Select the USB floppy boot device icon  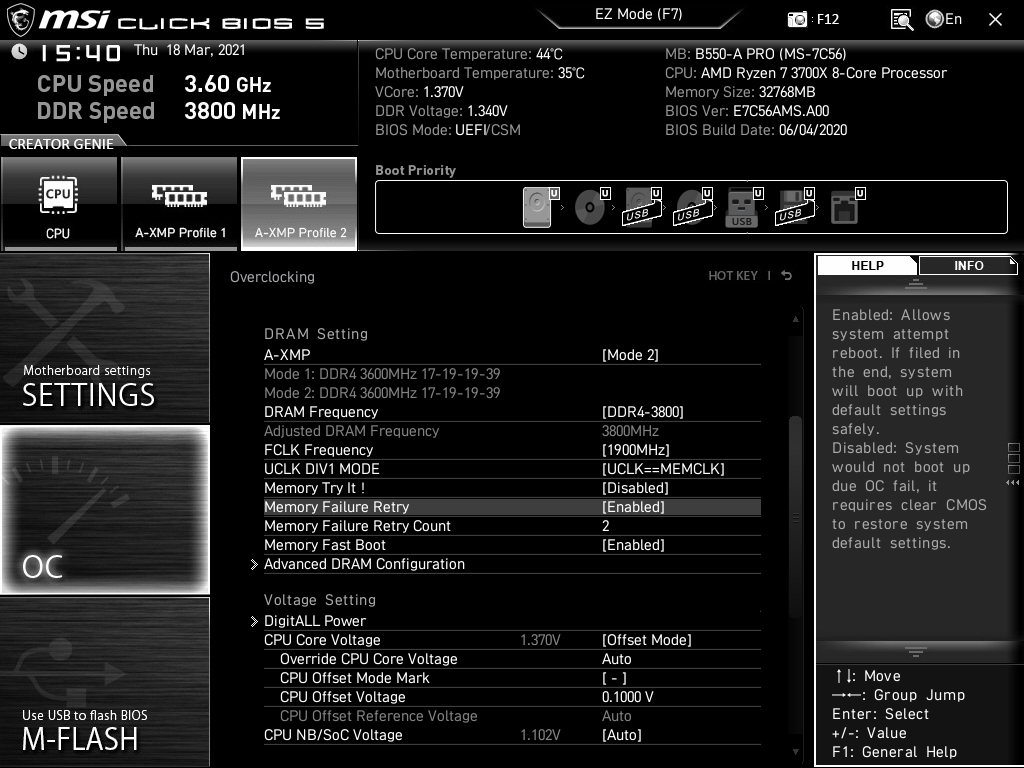tap(795, 207)
